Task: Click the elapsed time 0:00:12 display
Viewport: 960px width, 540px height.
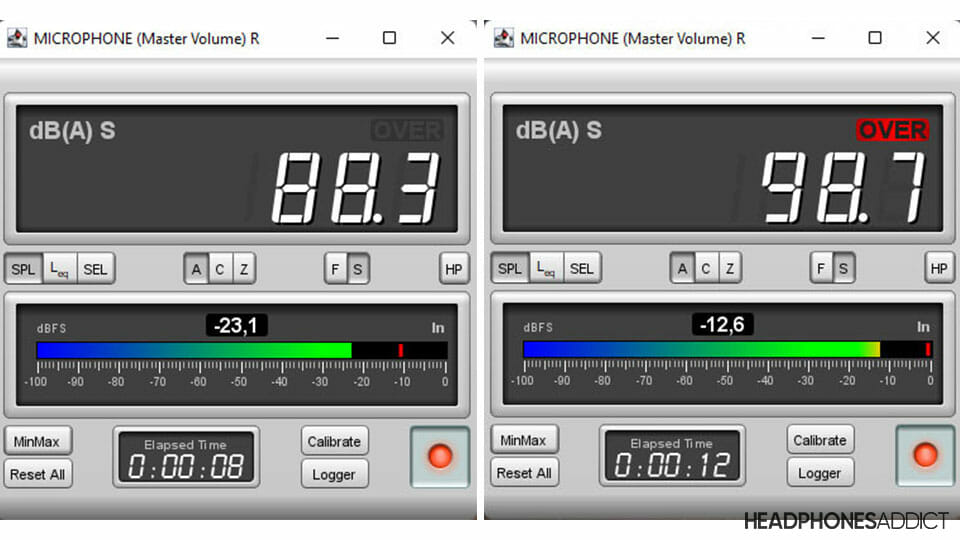Action: pos(672,465)
